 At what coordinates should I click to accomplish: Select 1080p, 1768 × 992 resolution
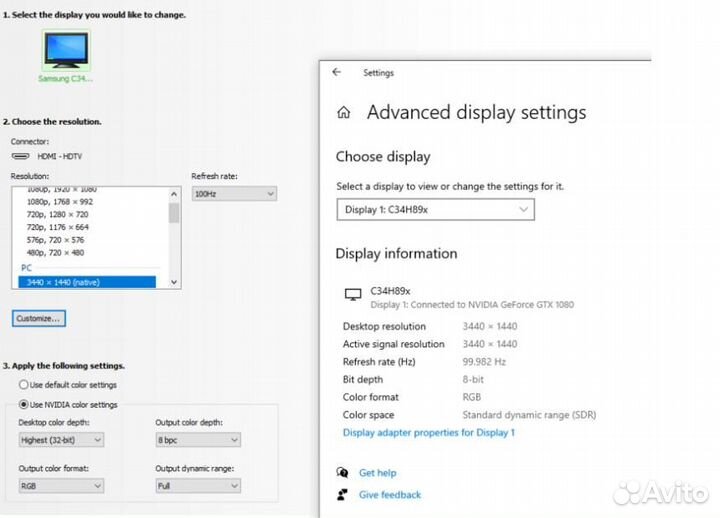[x=60, y=202]
